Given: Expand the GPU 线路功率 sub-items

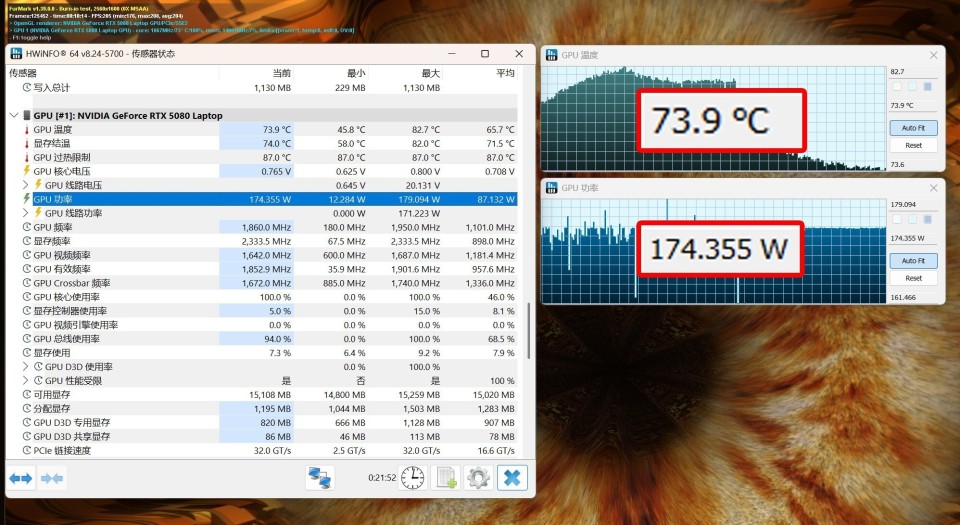Looking at the screenshot, I should 26,213.
